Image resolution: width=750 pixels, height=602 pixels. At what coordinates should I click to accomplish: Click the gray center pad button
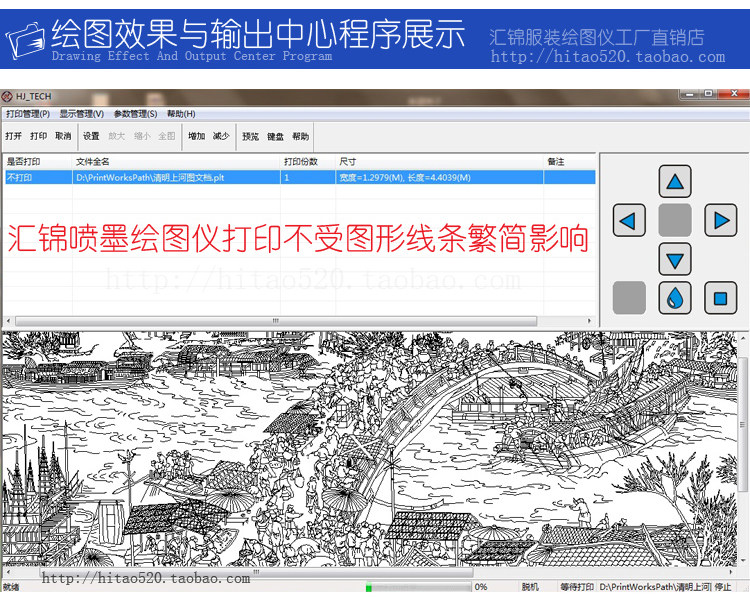point(675,220)
